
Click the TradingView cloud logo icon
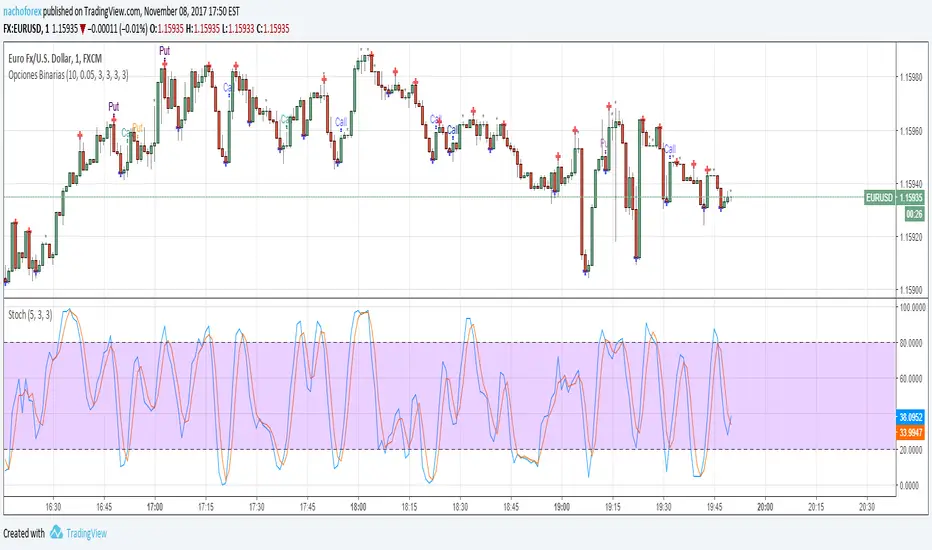56,532
